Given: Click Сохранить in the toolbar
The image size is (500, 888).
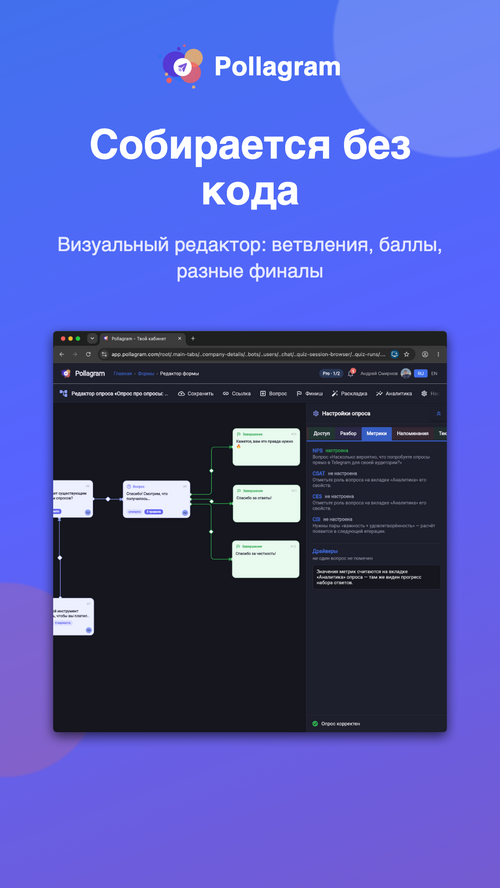Looking at the screenshot, I should (x=196, y=394).
